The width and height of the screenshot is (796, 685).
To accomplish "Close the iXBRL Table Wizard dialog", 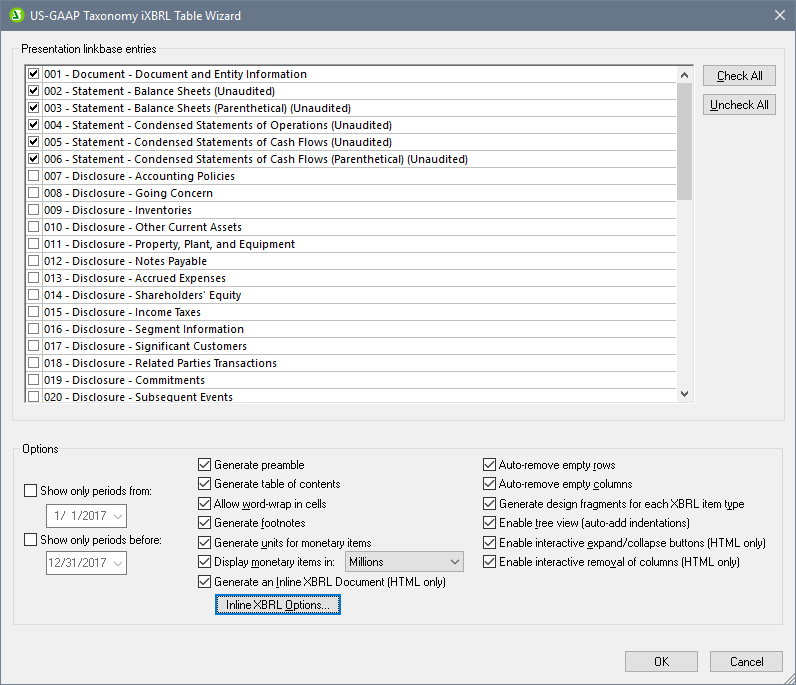I will (x=779, y=15).
